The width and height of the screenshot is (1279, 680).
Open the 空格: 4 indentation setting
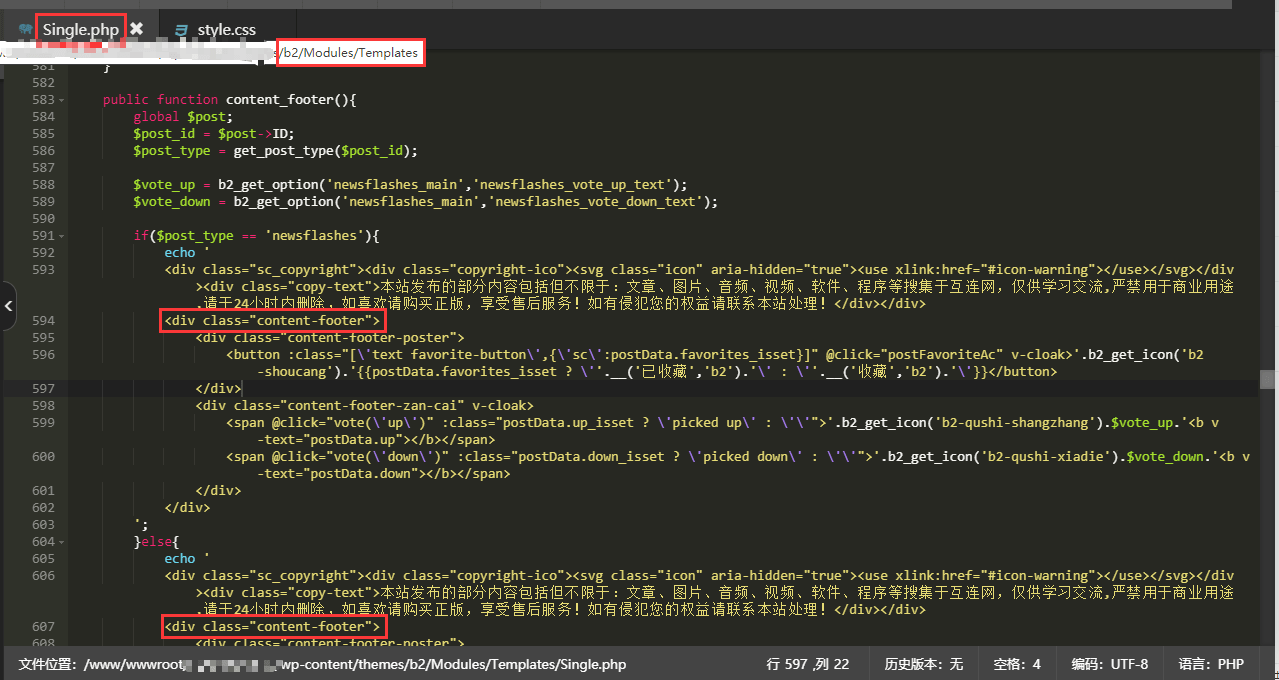click(1017, 664)
